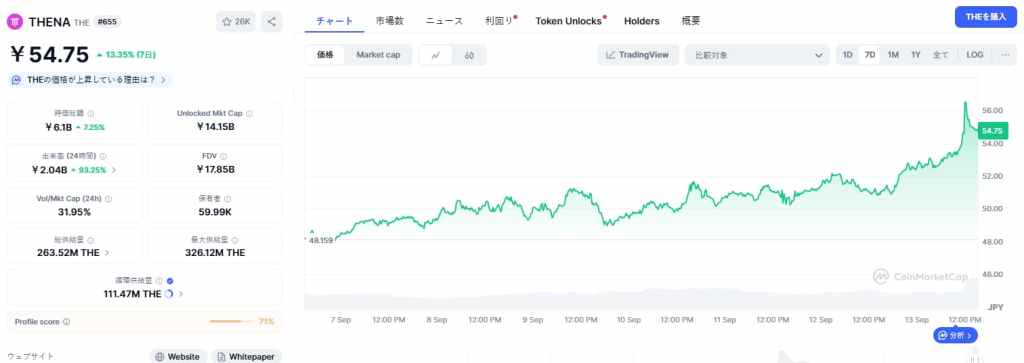Add THENA to watchlist with star button
1024x363 pixels.
(x=236, y=22)
